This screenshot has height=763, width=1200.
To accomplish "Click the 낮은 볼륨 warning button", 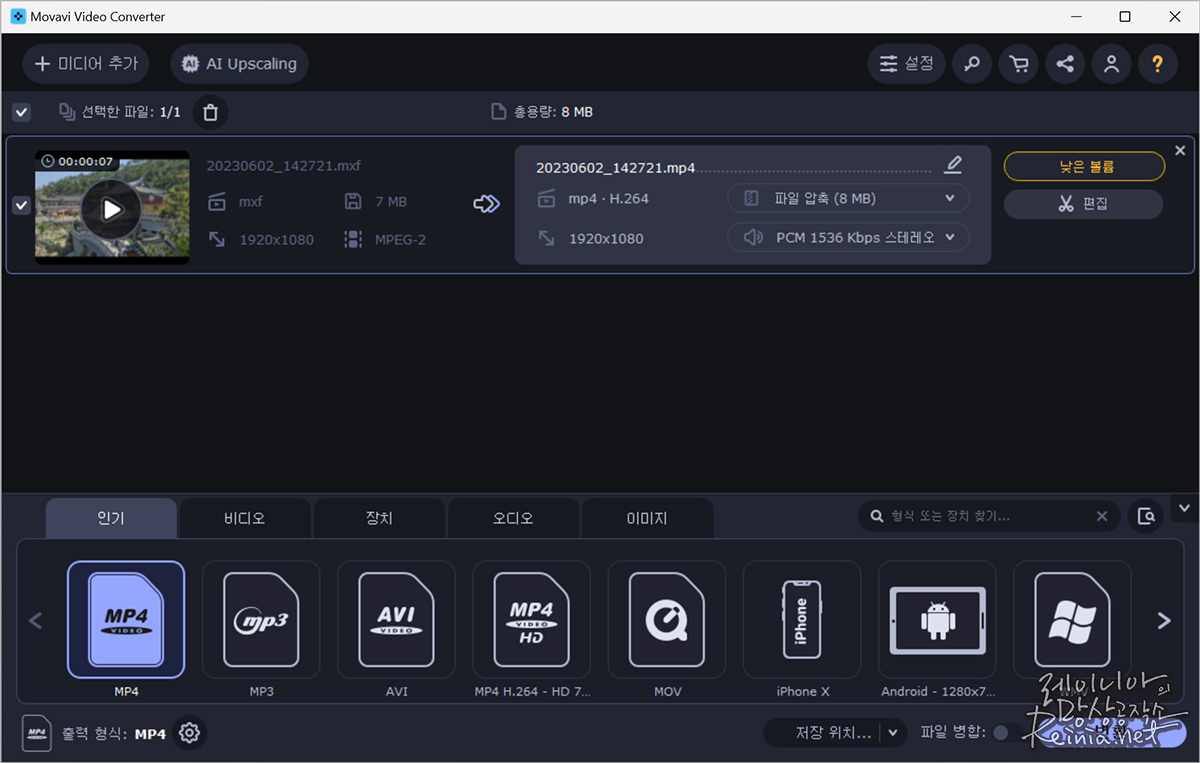I will [1084, 166].
